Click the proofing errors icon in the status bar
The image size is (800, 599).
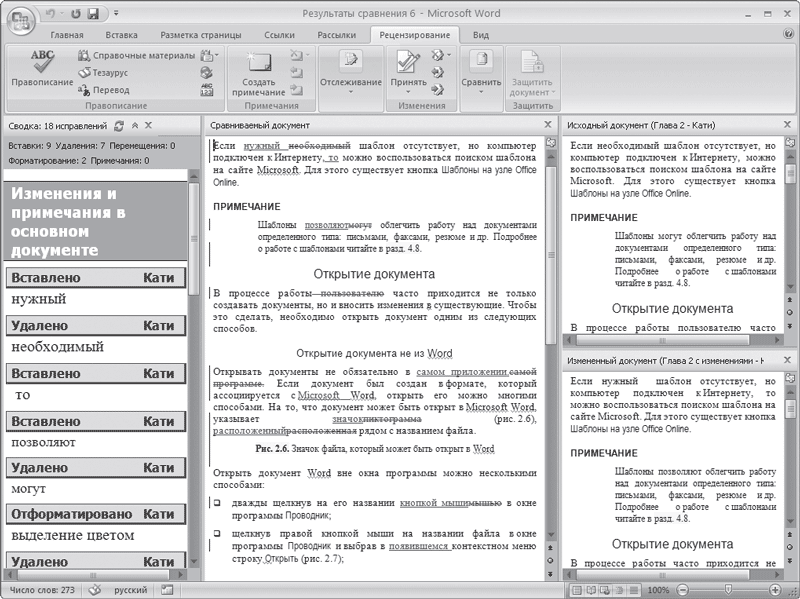coord(94,590)
